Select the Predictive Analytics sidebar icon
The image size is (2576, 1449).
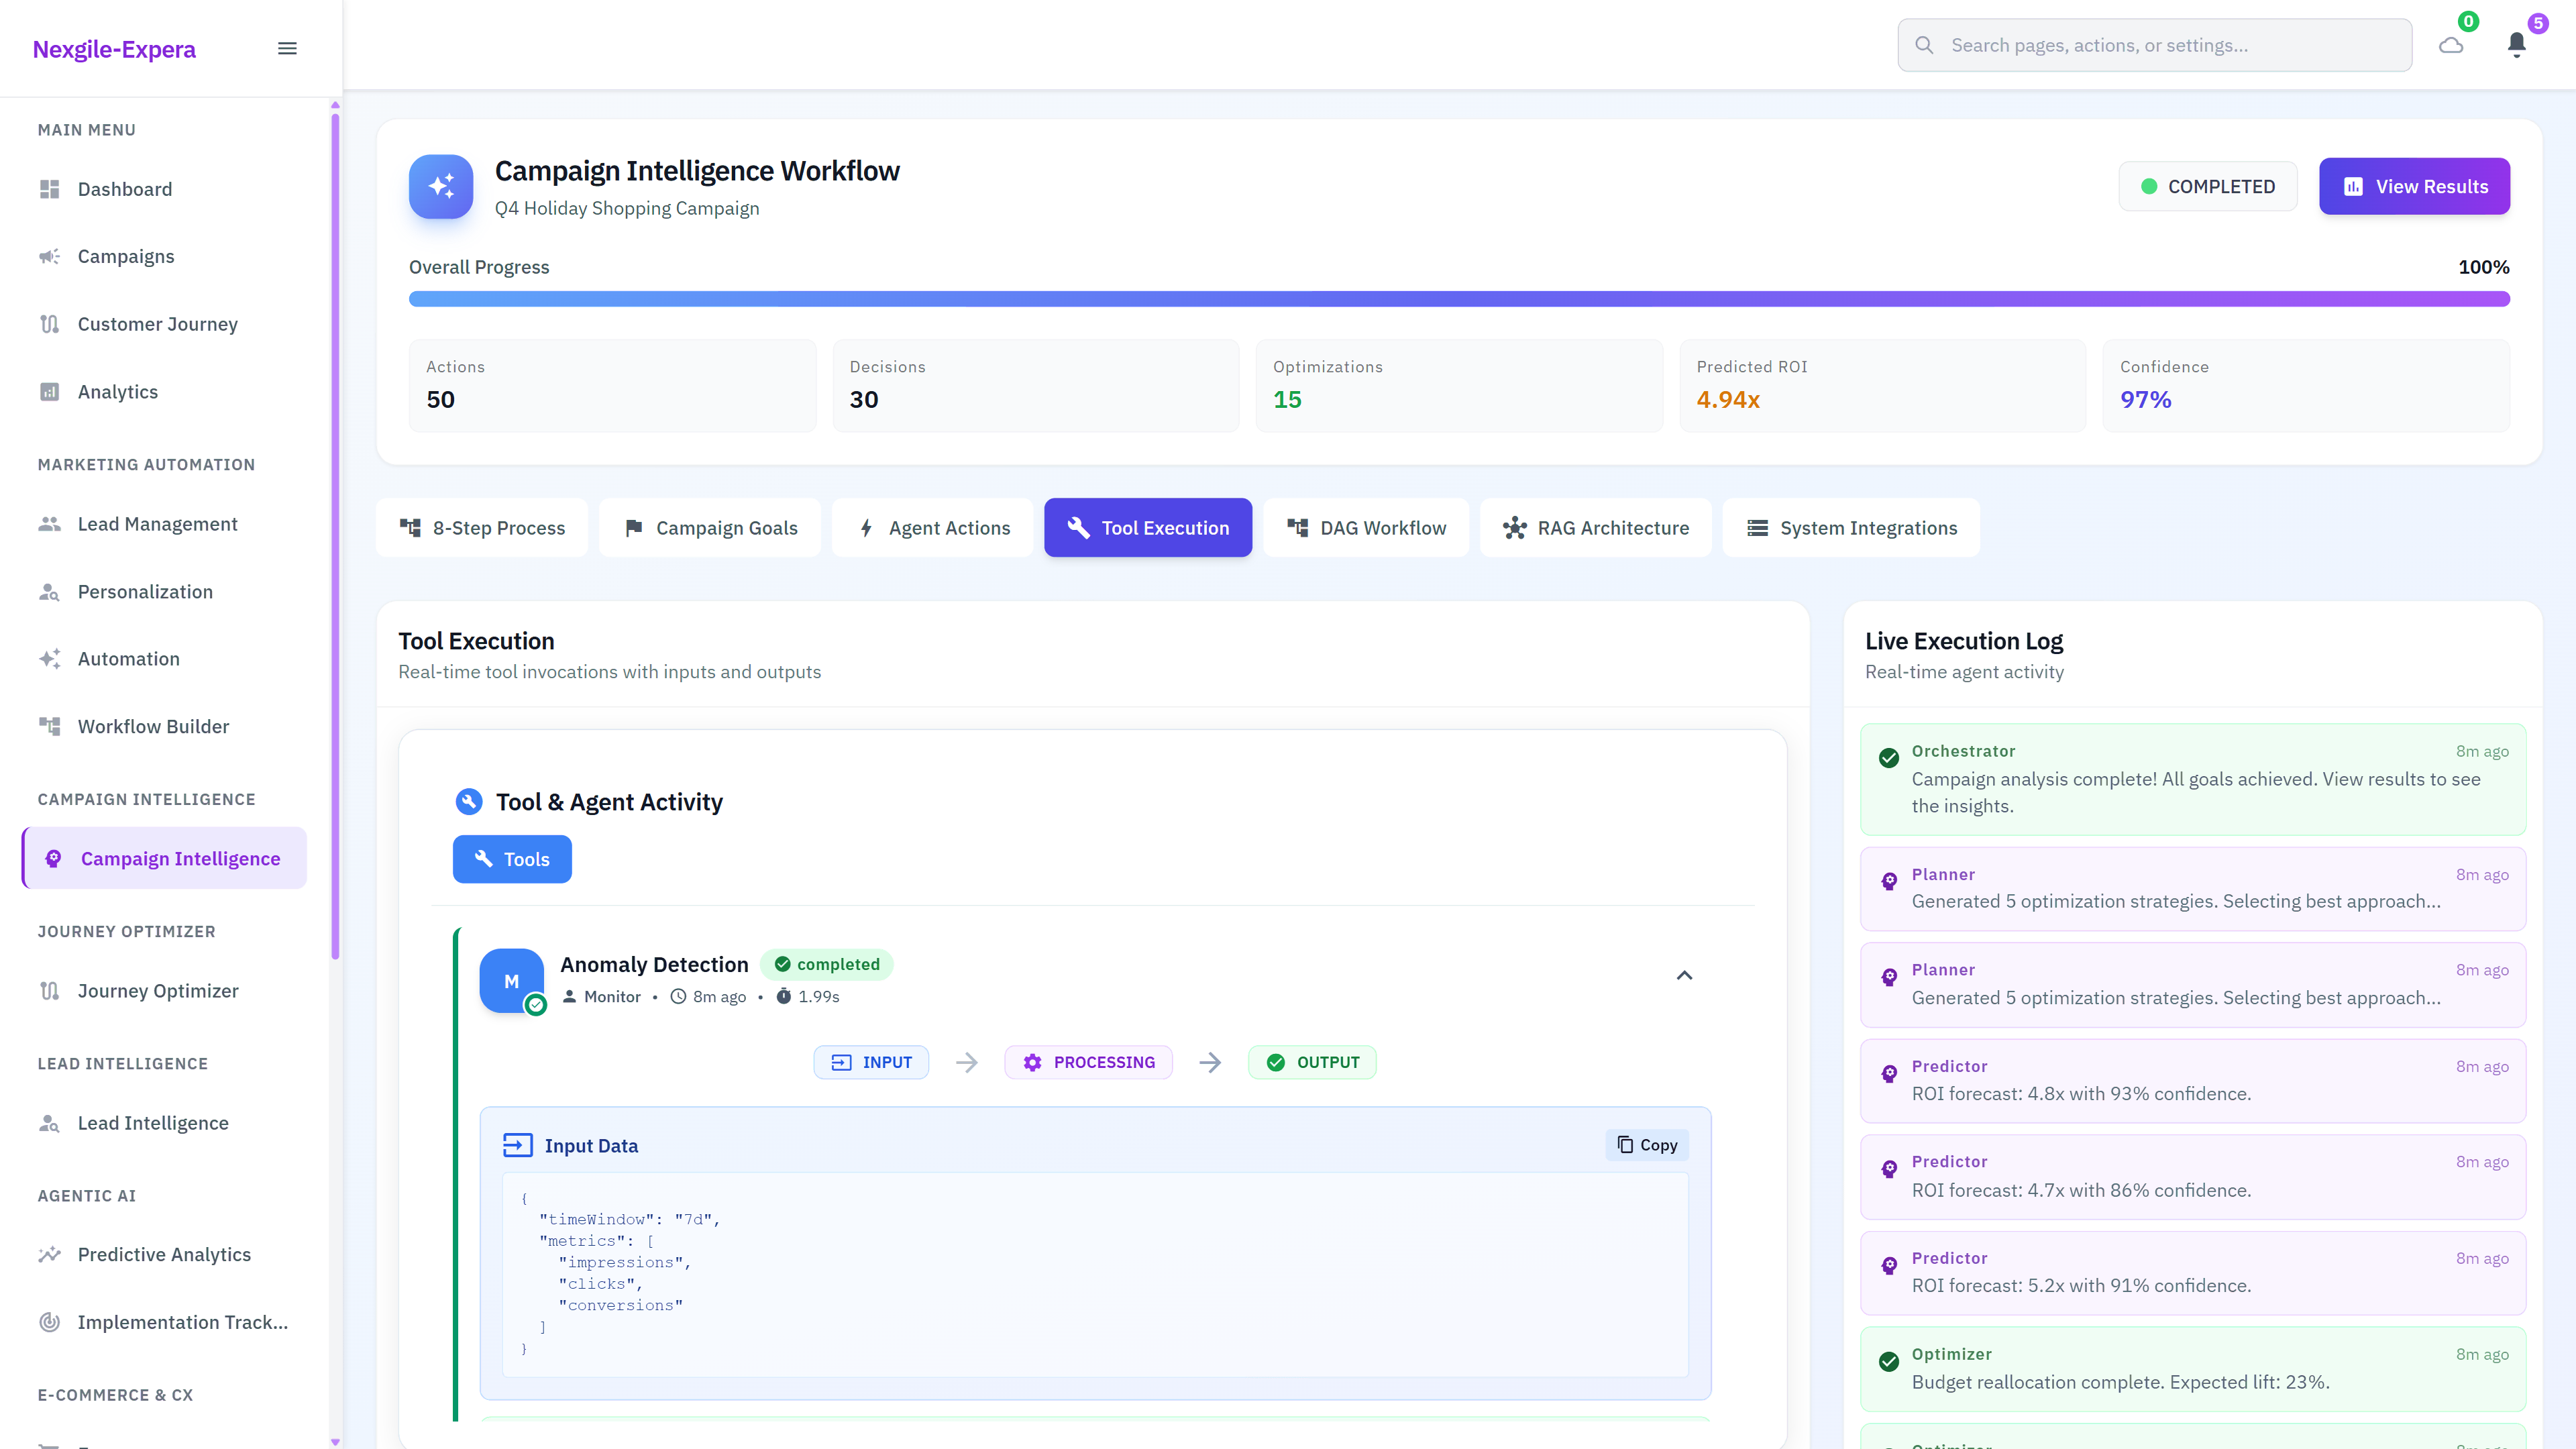point(51,1254)
